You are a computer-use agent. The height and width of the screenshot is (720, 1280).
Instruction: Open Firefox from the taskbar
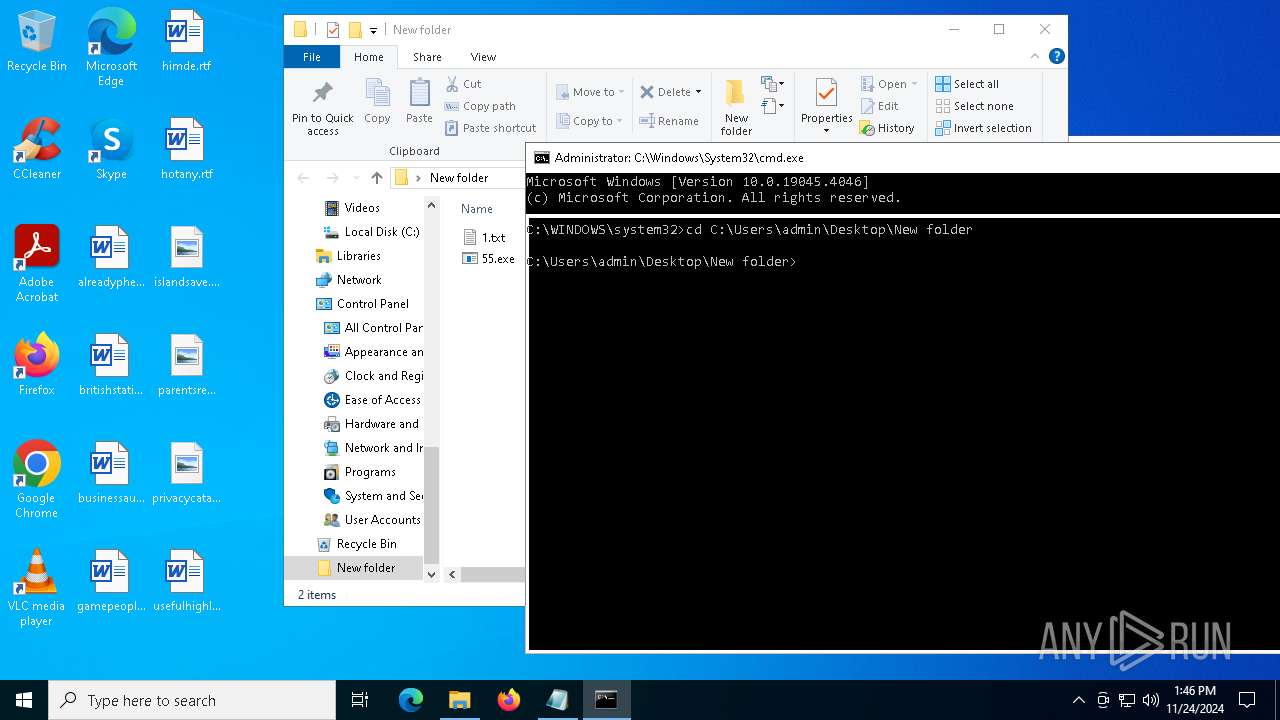pos(508,700)
